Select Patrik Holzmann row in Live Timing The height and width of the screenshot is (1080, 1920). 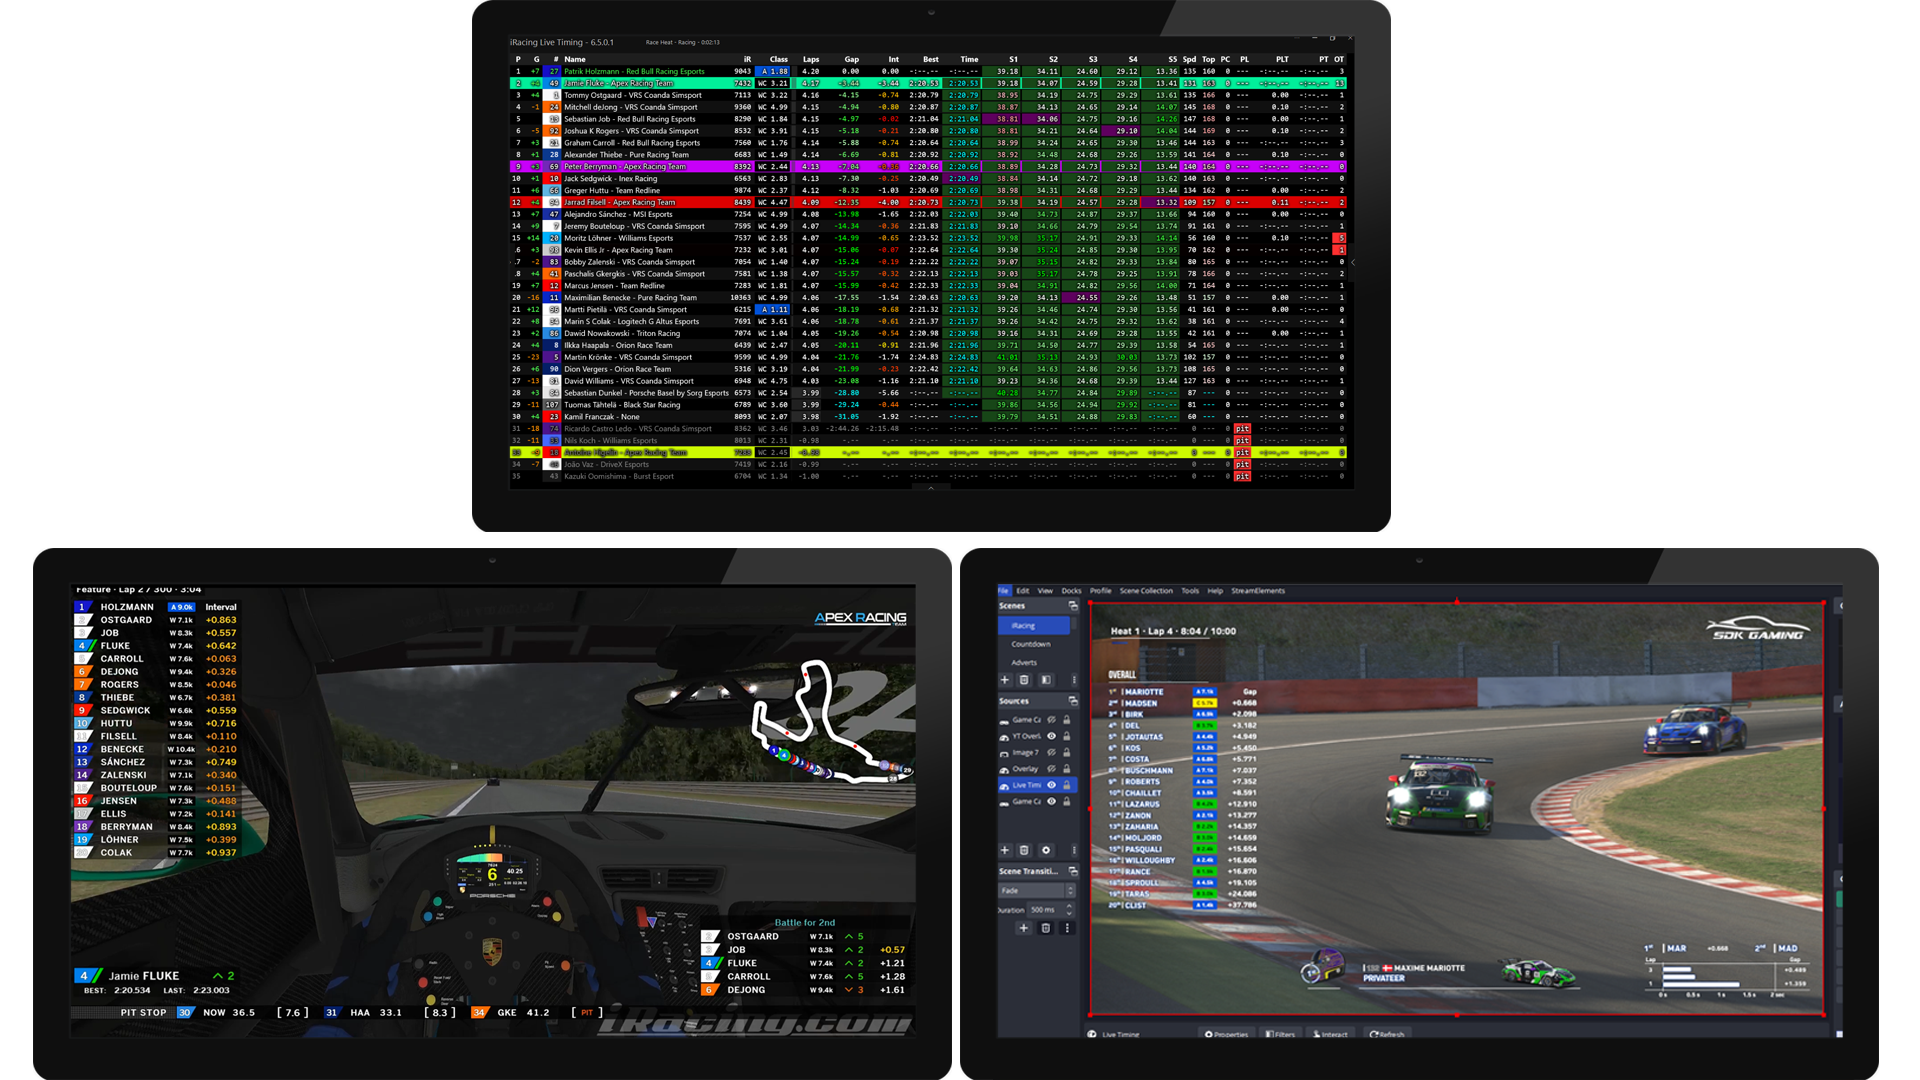928,71
